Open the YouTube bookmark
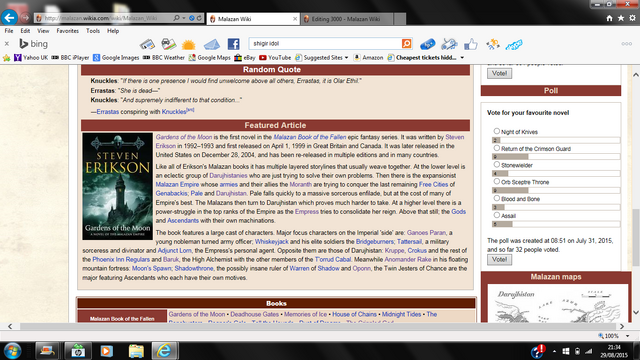640x360 pixels. click(x=275, y=58)
